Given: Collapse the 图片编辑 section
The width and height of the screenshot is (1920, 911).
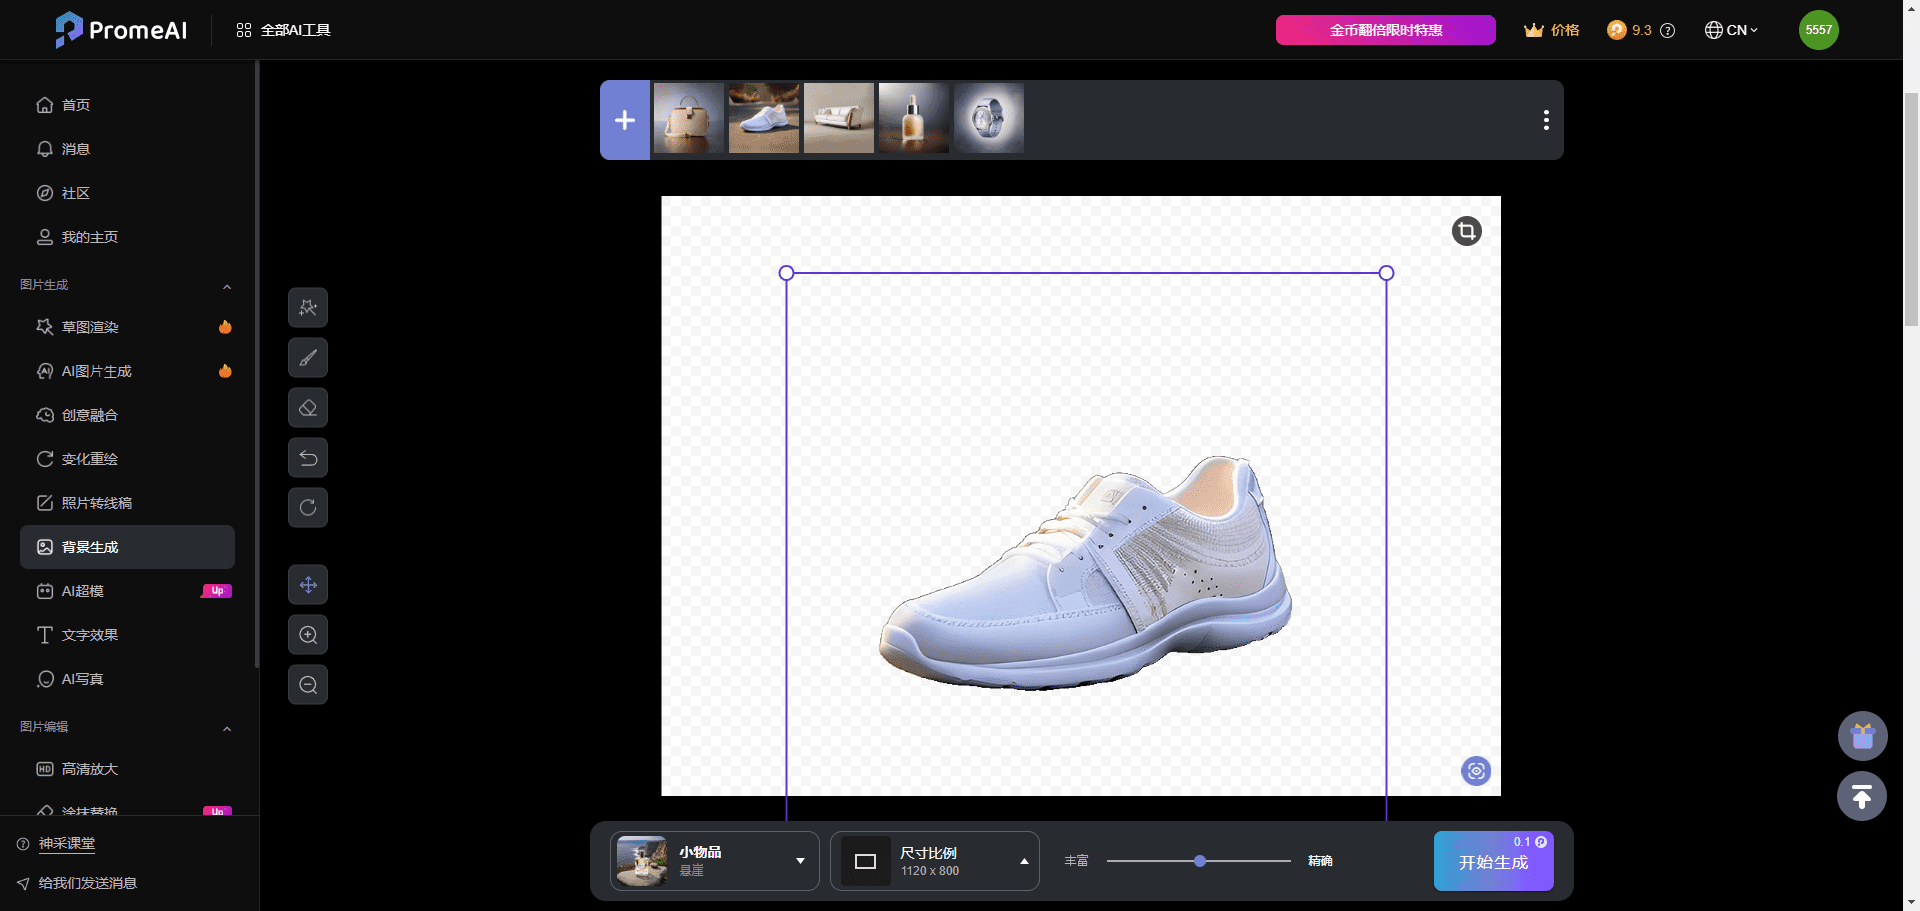Looking at the screenshot, I should (227, 728).
